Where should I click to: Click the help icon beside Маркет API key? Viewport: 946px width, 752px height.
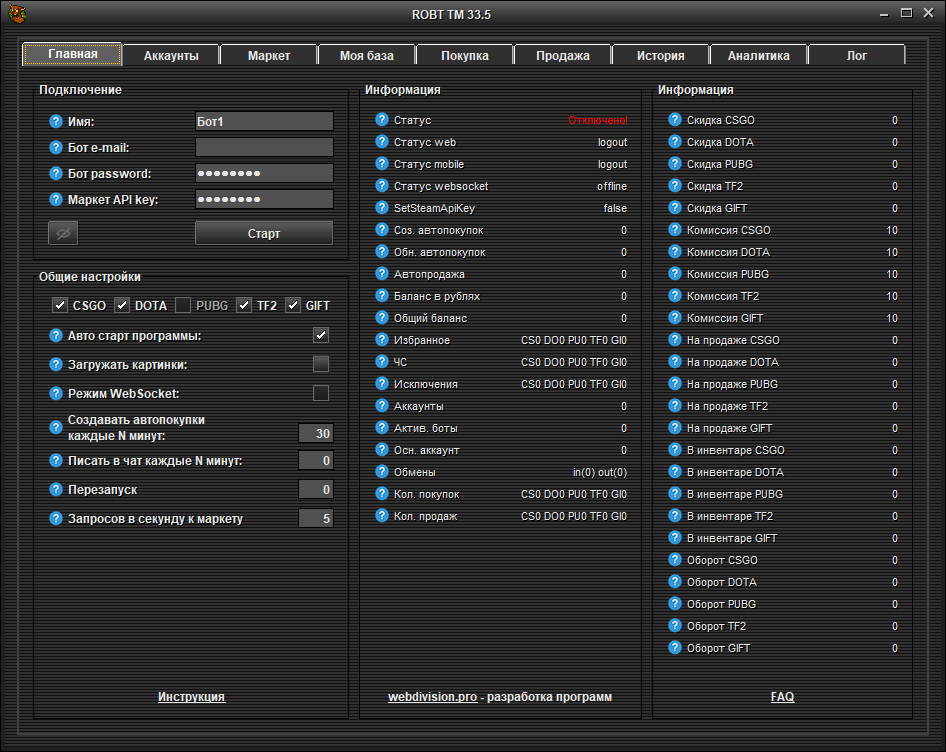click(x=56, y=199)
